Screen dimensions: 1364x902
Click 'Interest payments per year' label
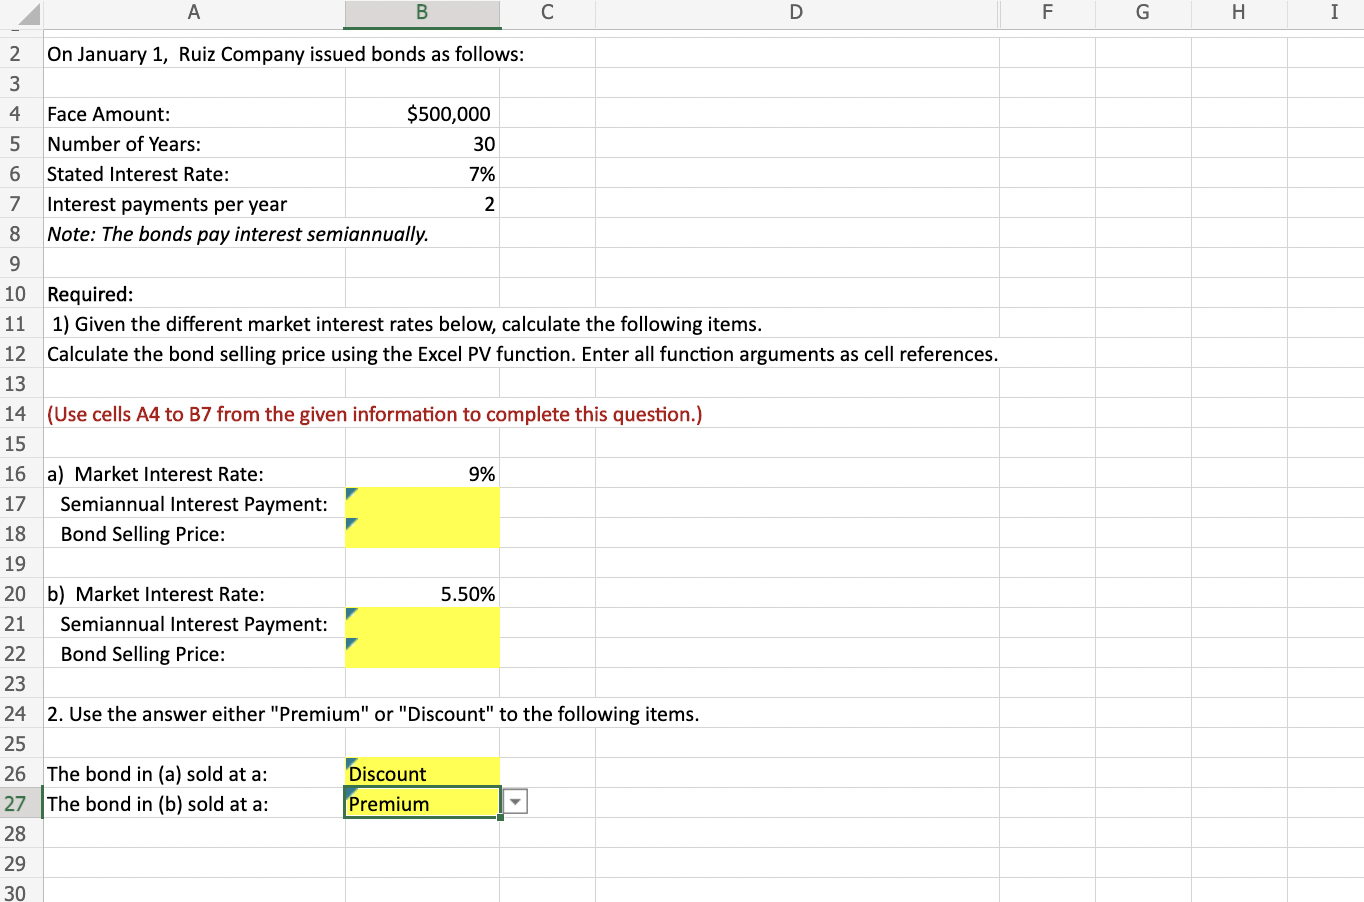167,204
